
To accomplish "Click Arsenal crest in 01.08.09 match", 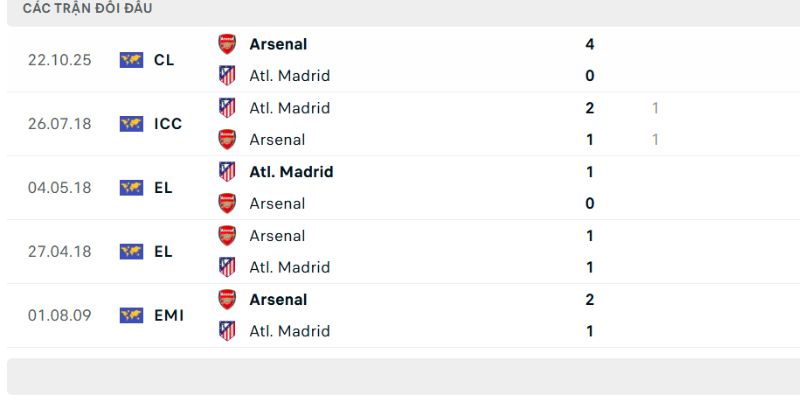I will pos(227,299).
